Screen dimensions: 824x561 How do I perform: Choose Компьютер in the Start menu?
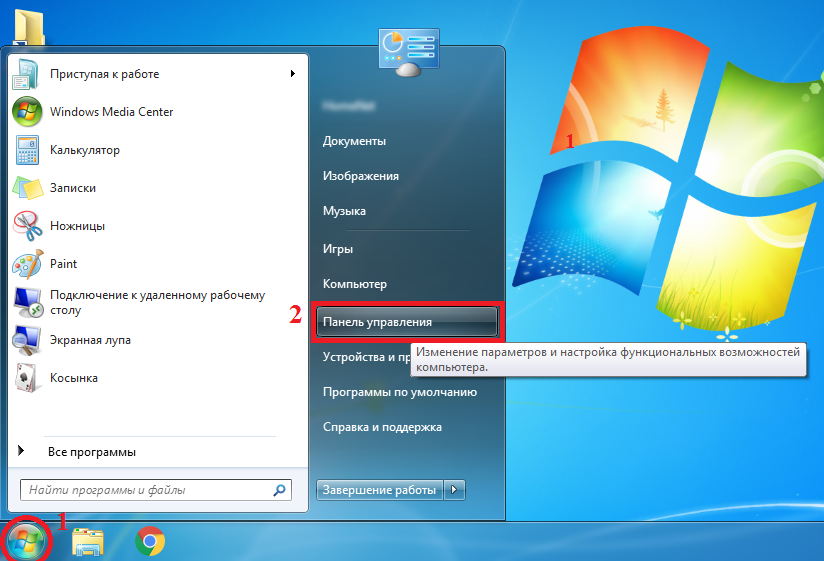pos(354,284)
